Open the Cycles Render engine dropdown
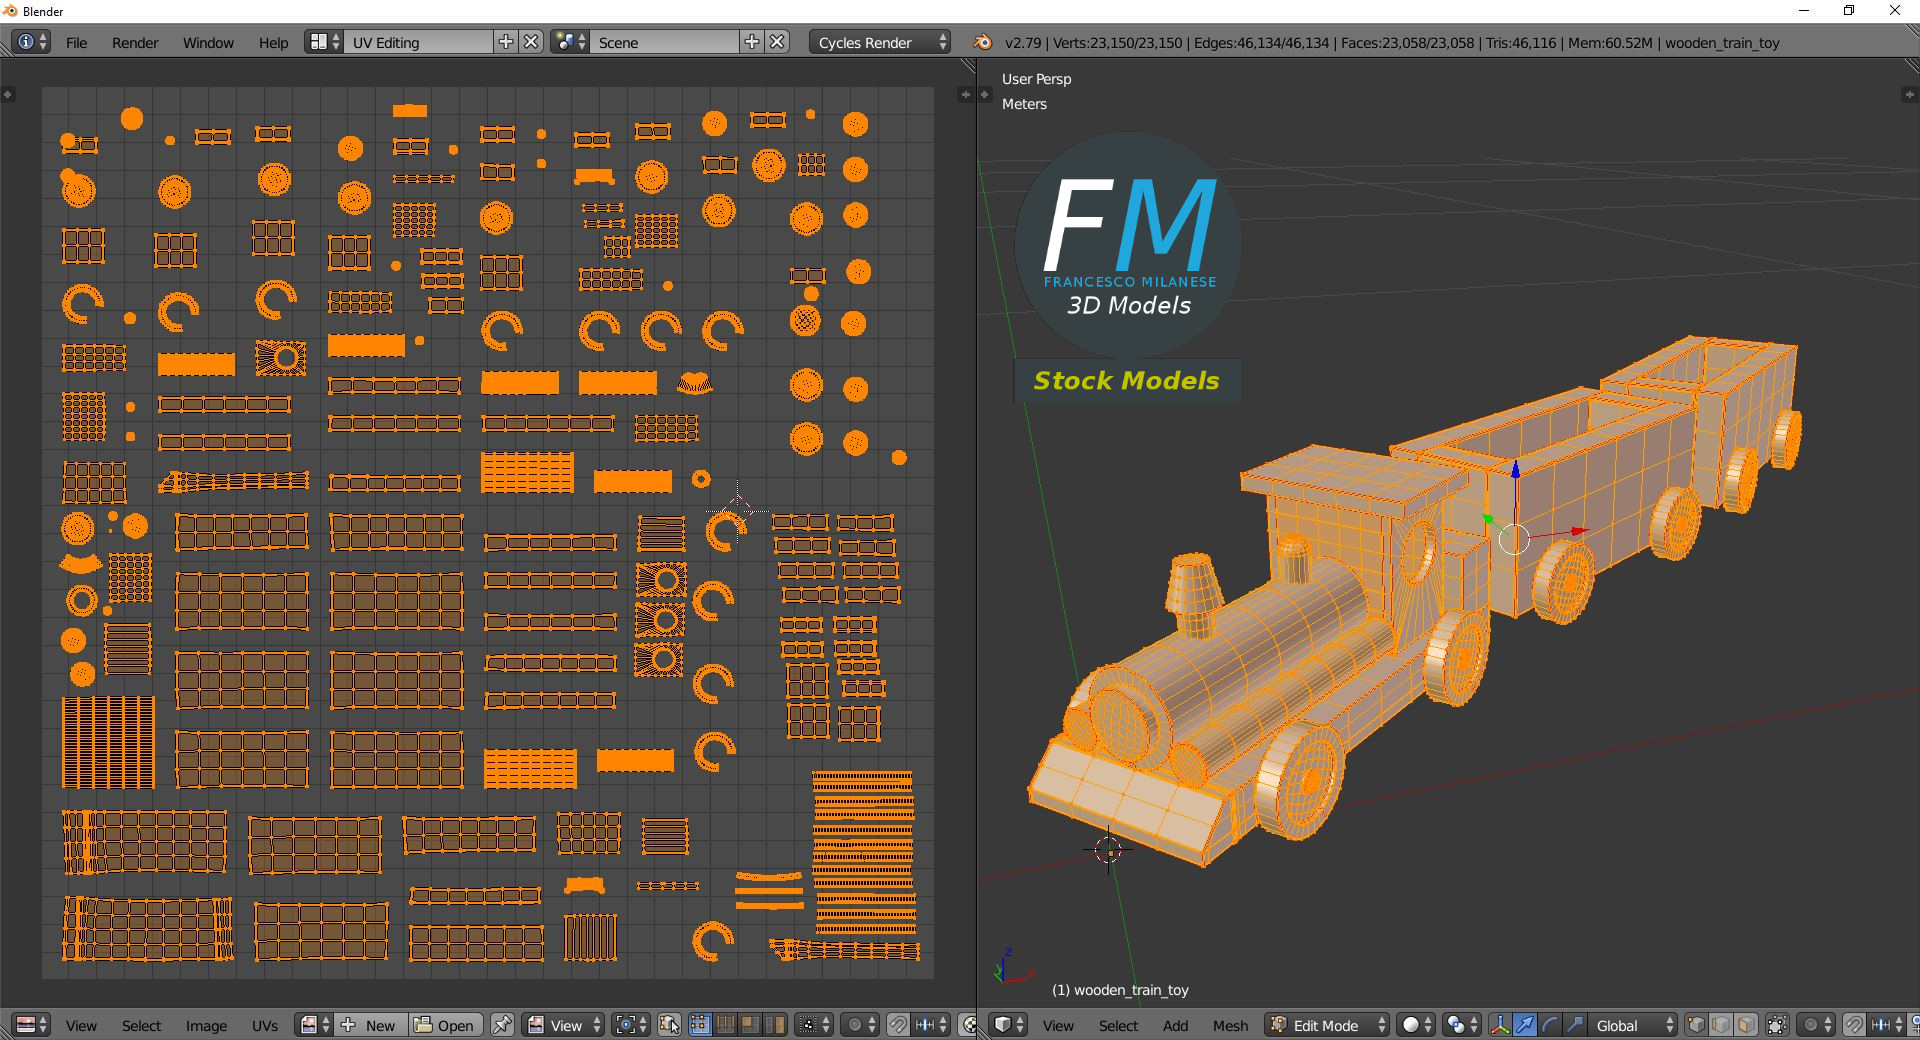Screen dimensions: 1920x1040 pyautogui.click(x=880, y=42)
